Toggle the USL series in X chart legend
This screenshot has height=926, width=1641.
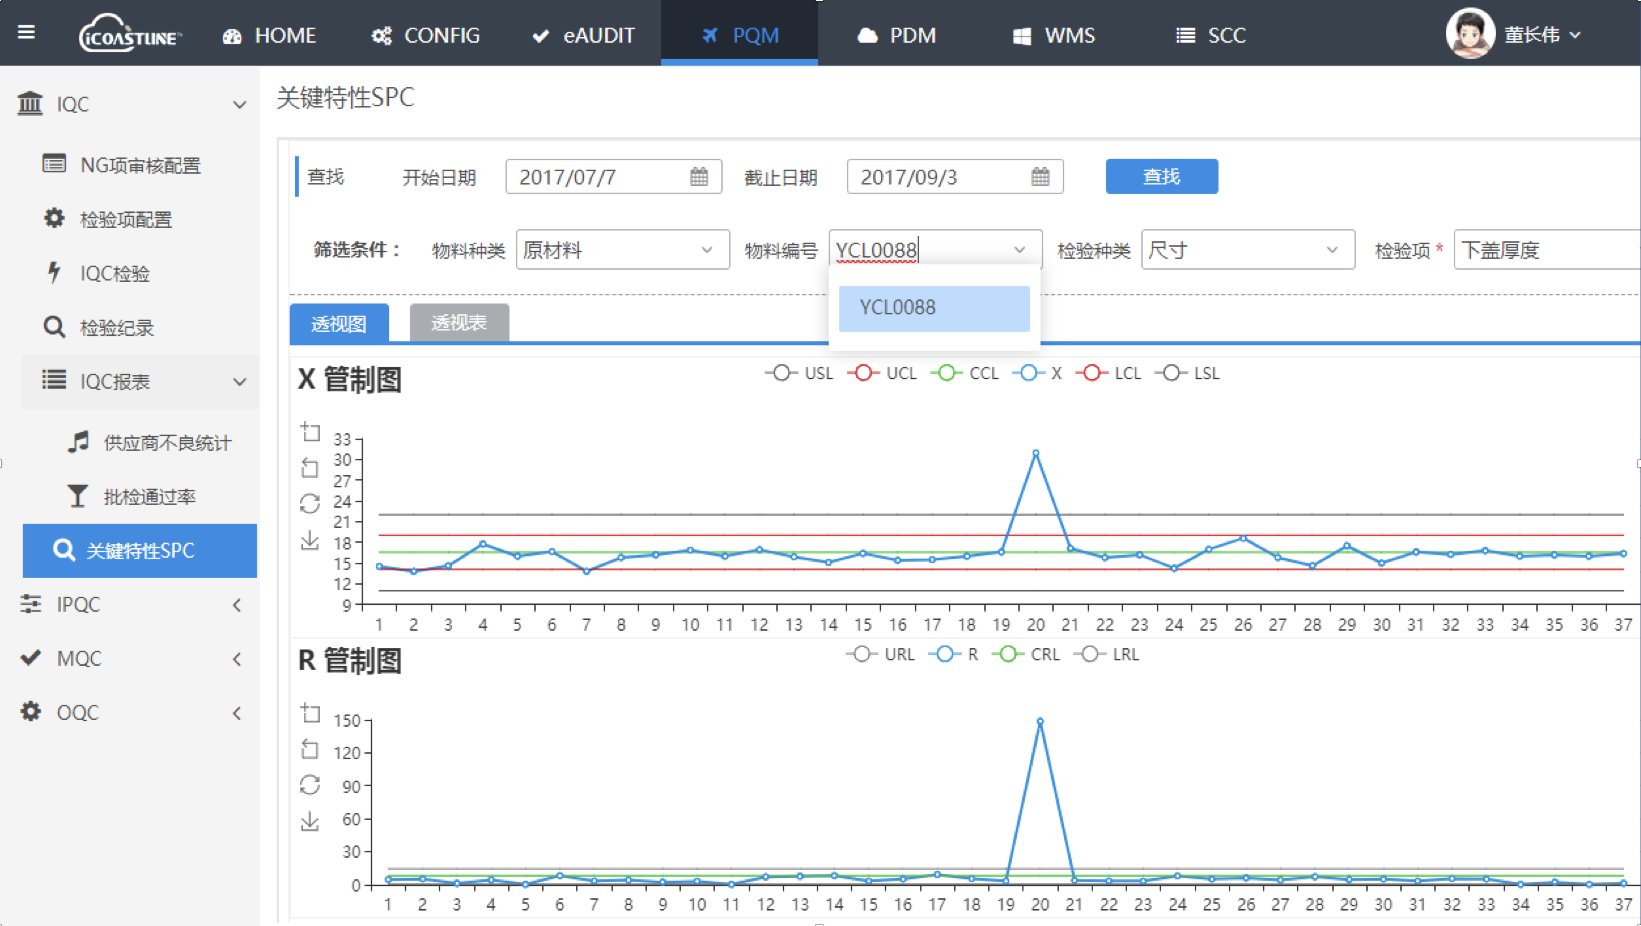pos(799,373)
